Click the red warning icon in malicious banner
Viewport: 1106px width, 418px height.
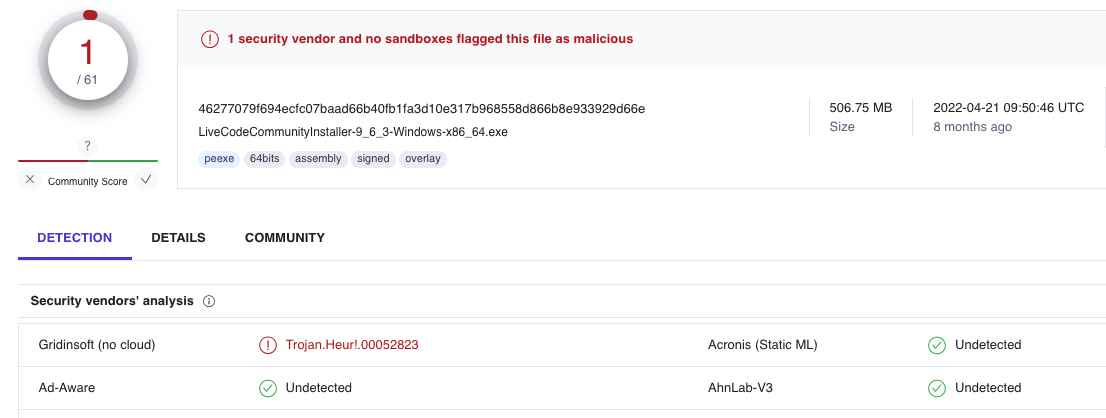[x=209, y=39]
